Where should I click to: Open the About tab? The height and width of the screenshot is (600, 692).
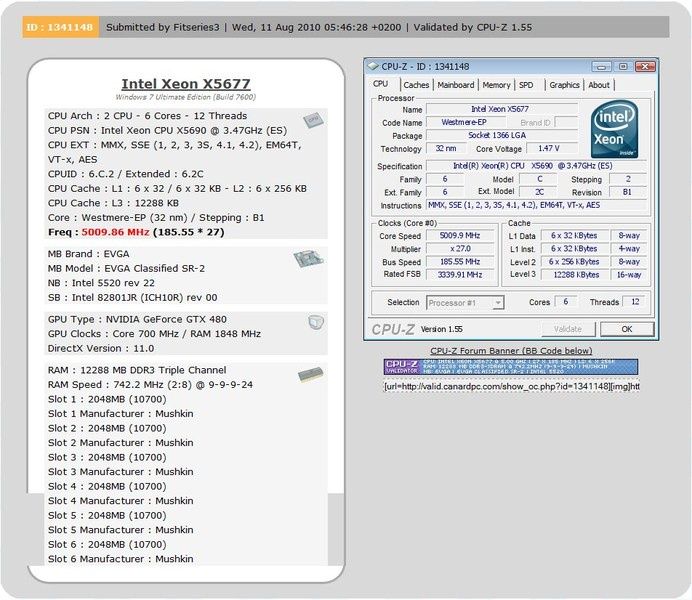pyautogui.click(x=599, y=85)
